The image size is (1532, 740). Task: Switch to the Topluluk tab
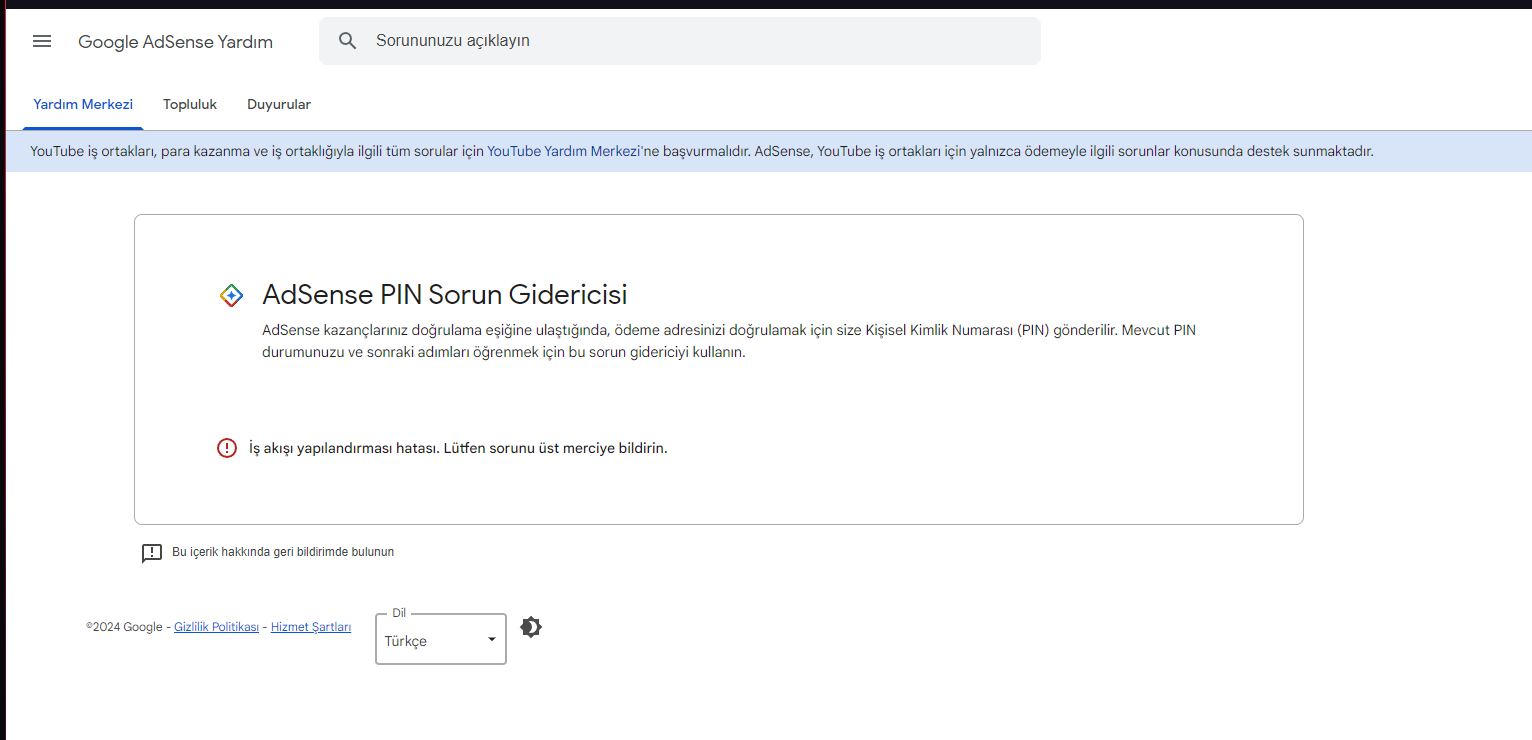coord(190,104)
